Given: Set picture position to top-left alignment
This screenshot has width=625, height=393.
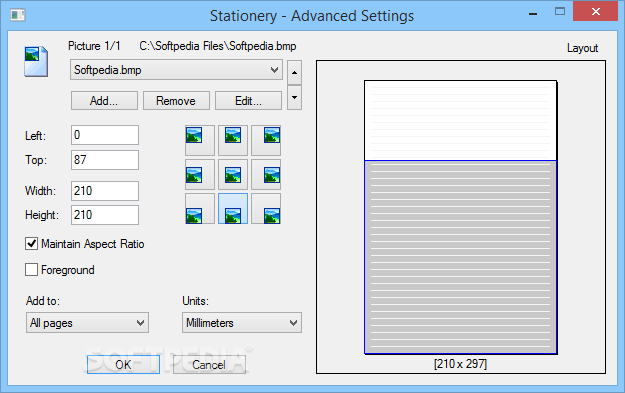Looking at the screenshot, I should click(x=200, y=140).
